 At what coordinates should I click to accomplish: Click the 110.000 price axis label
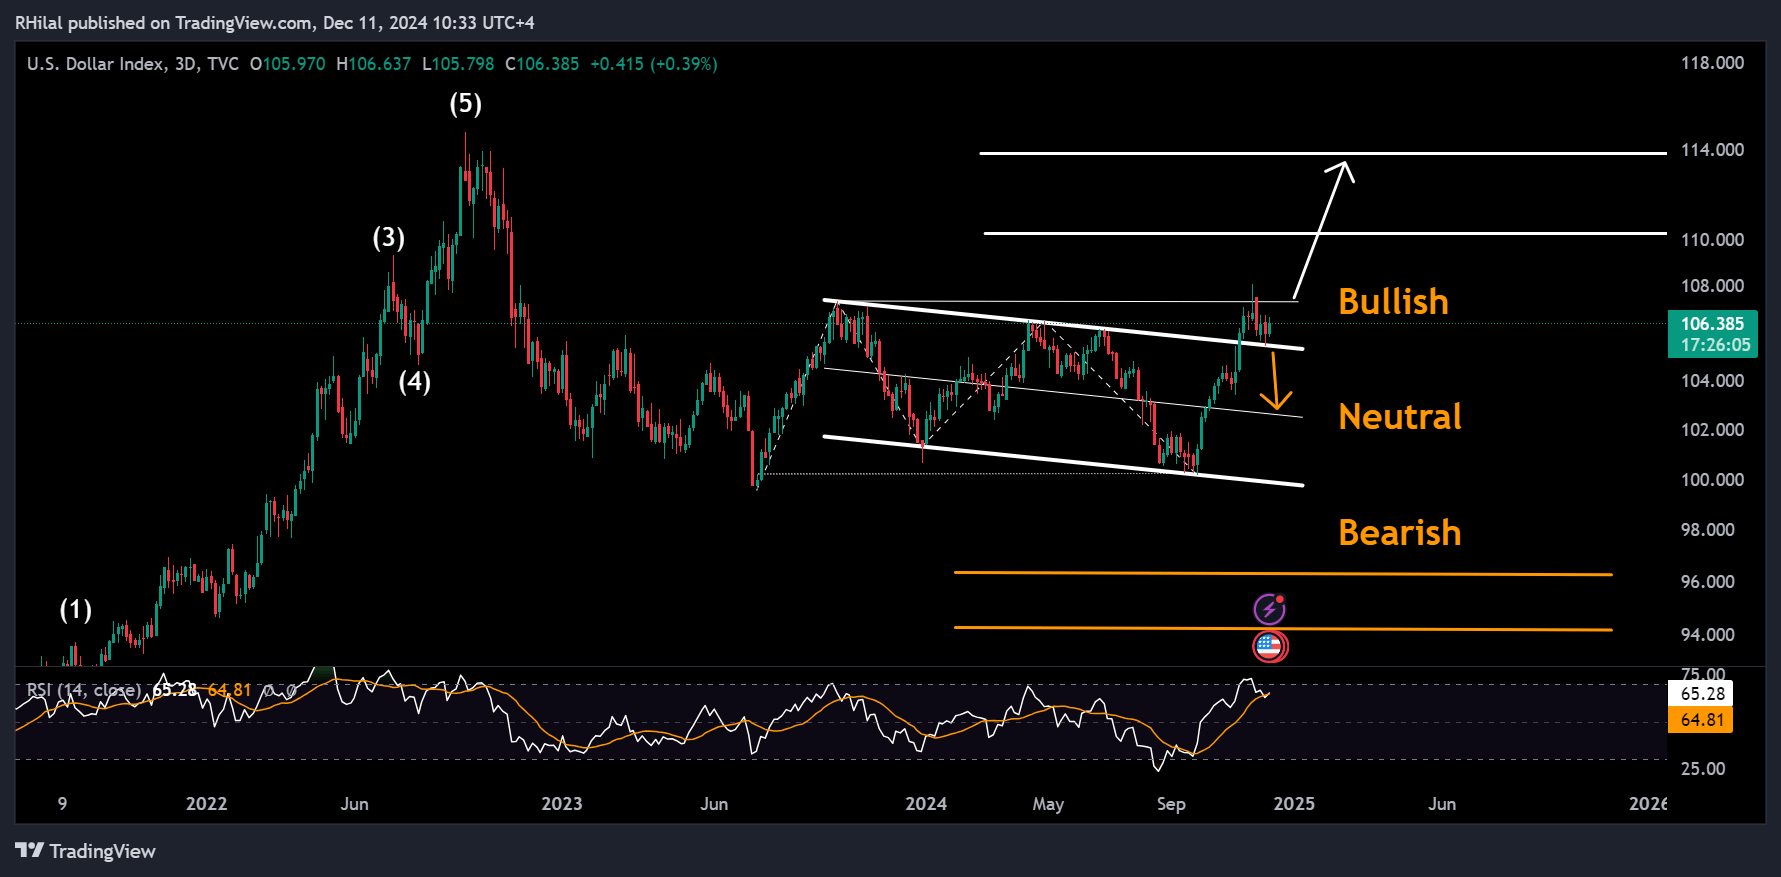1712,240
